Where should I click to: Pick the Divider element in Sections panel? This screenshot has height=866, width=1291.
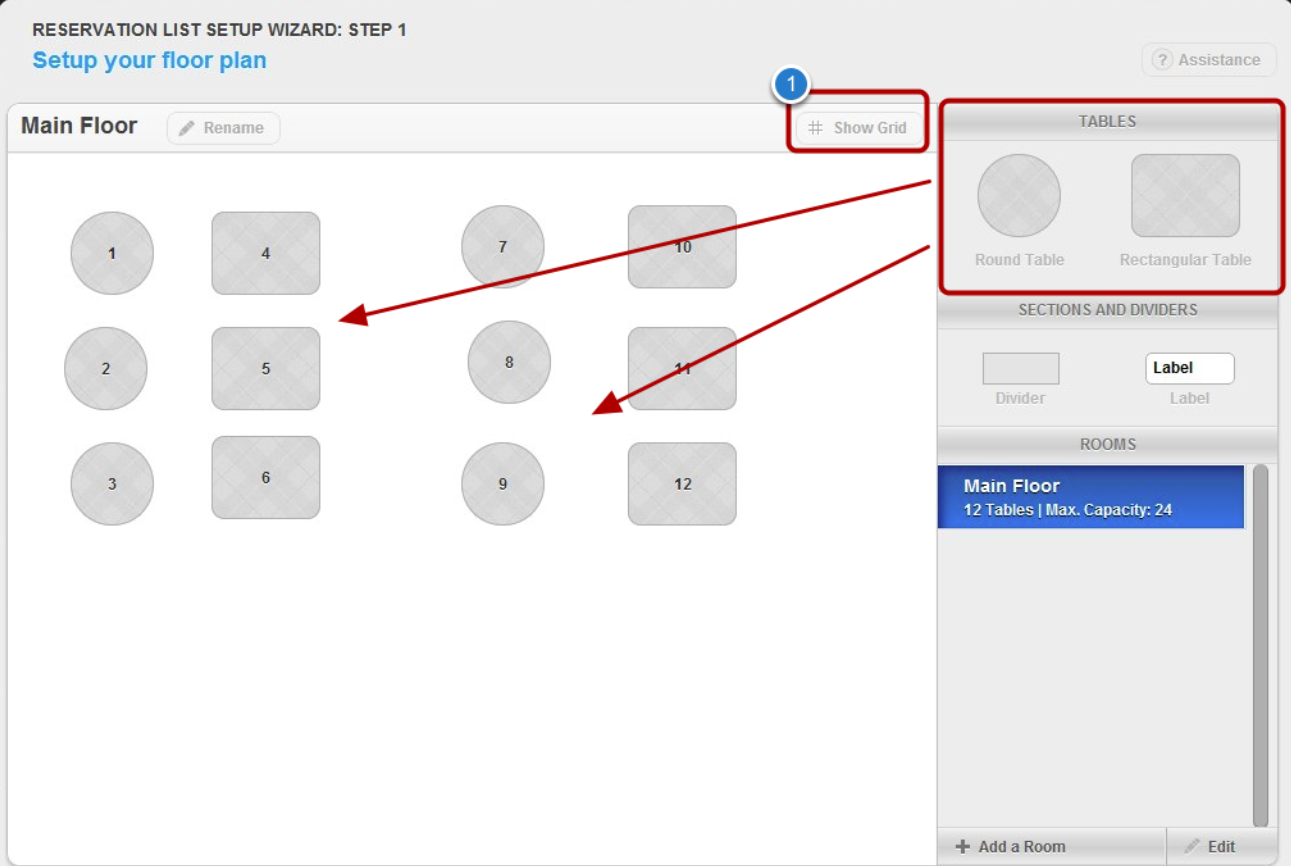click(x=1020, y=369)
